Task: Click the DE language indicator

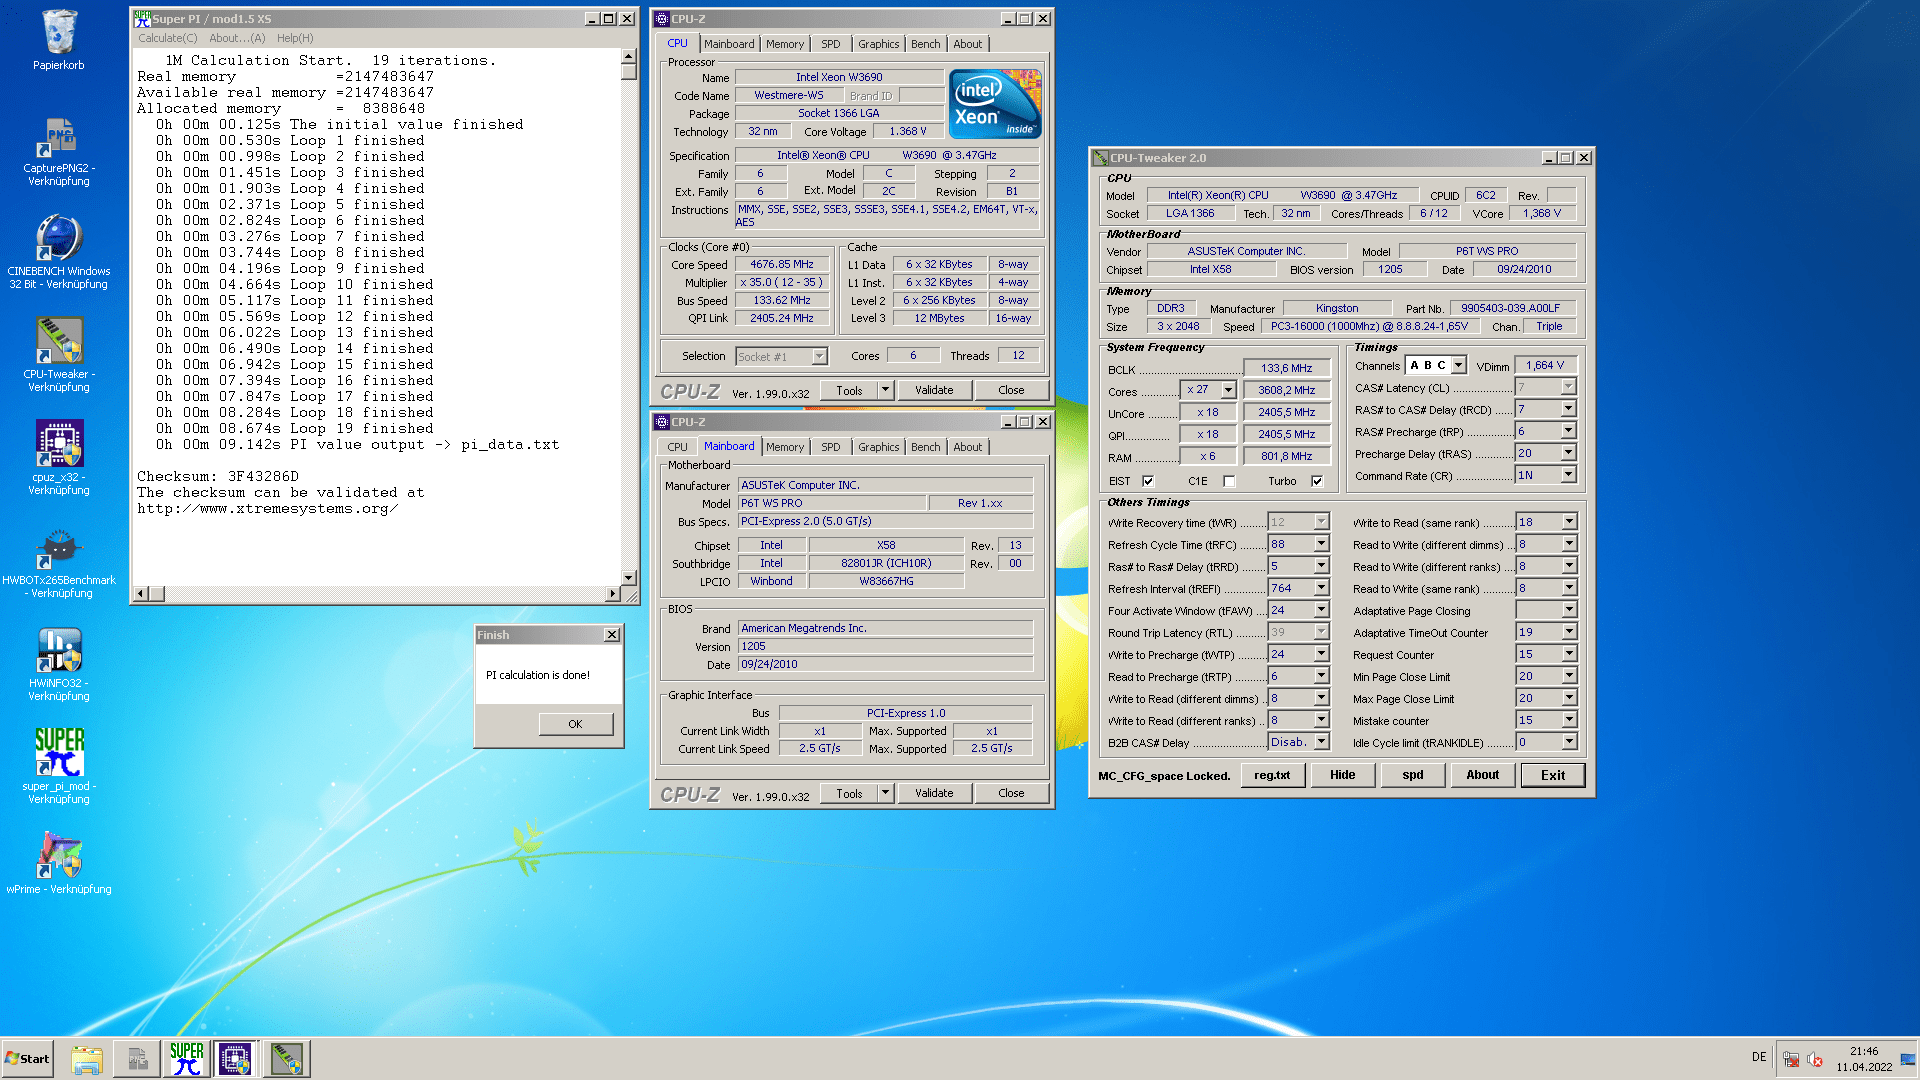Action: (1759, 1057)
